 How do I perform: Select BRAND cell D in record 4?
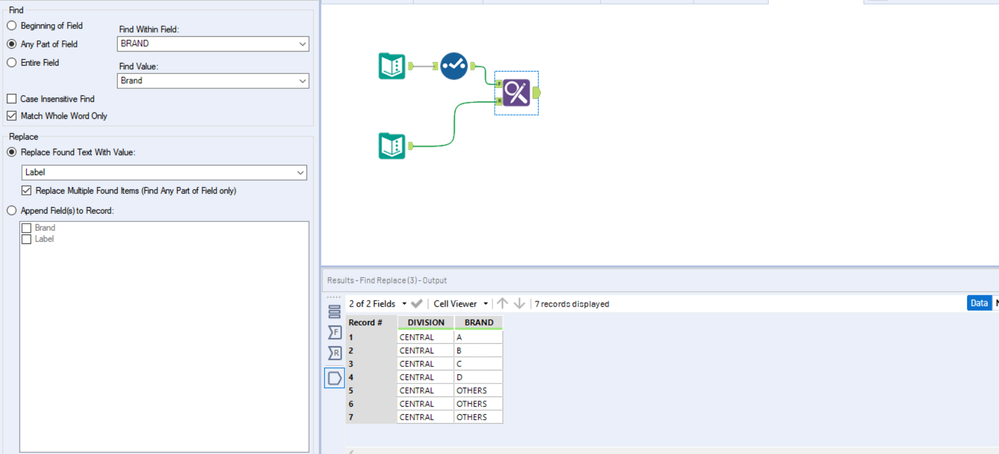478,377
